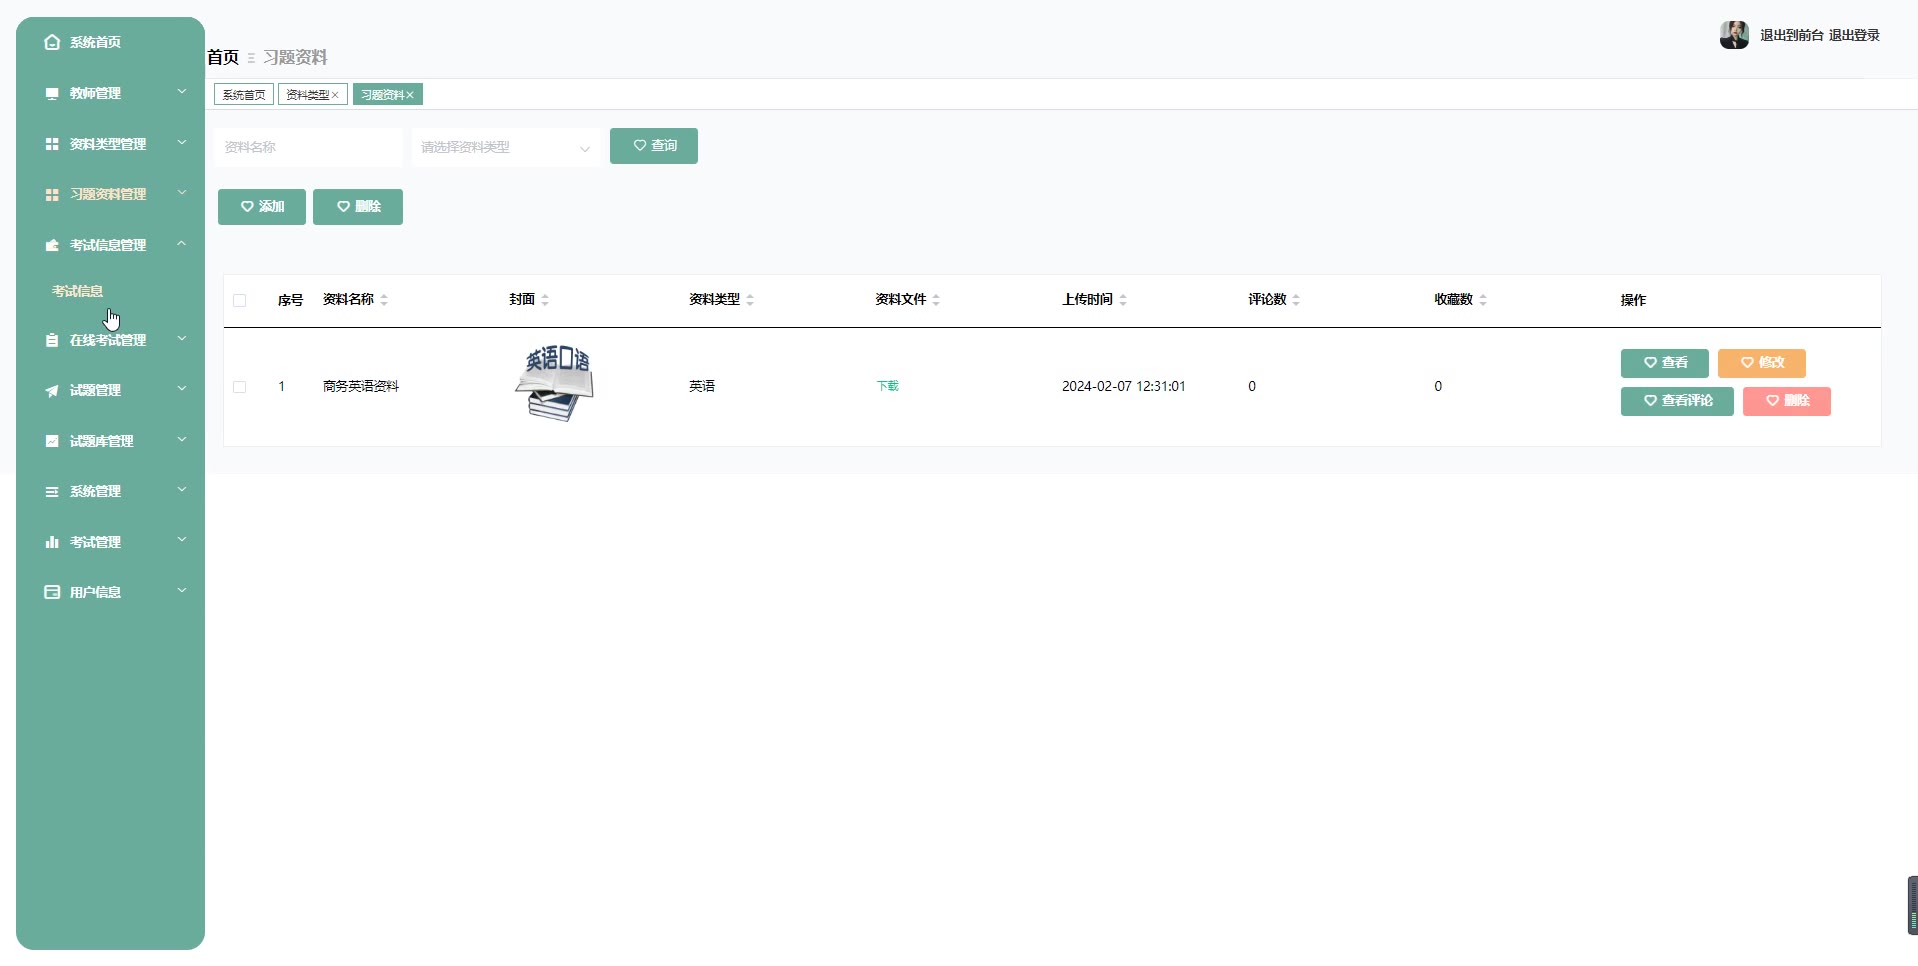1918x966 pixels.
Task: Select the checkbox for 商务英语资料 row
Action: (x=240, y=387)
